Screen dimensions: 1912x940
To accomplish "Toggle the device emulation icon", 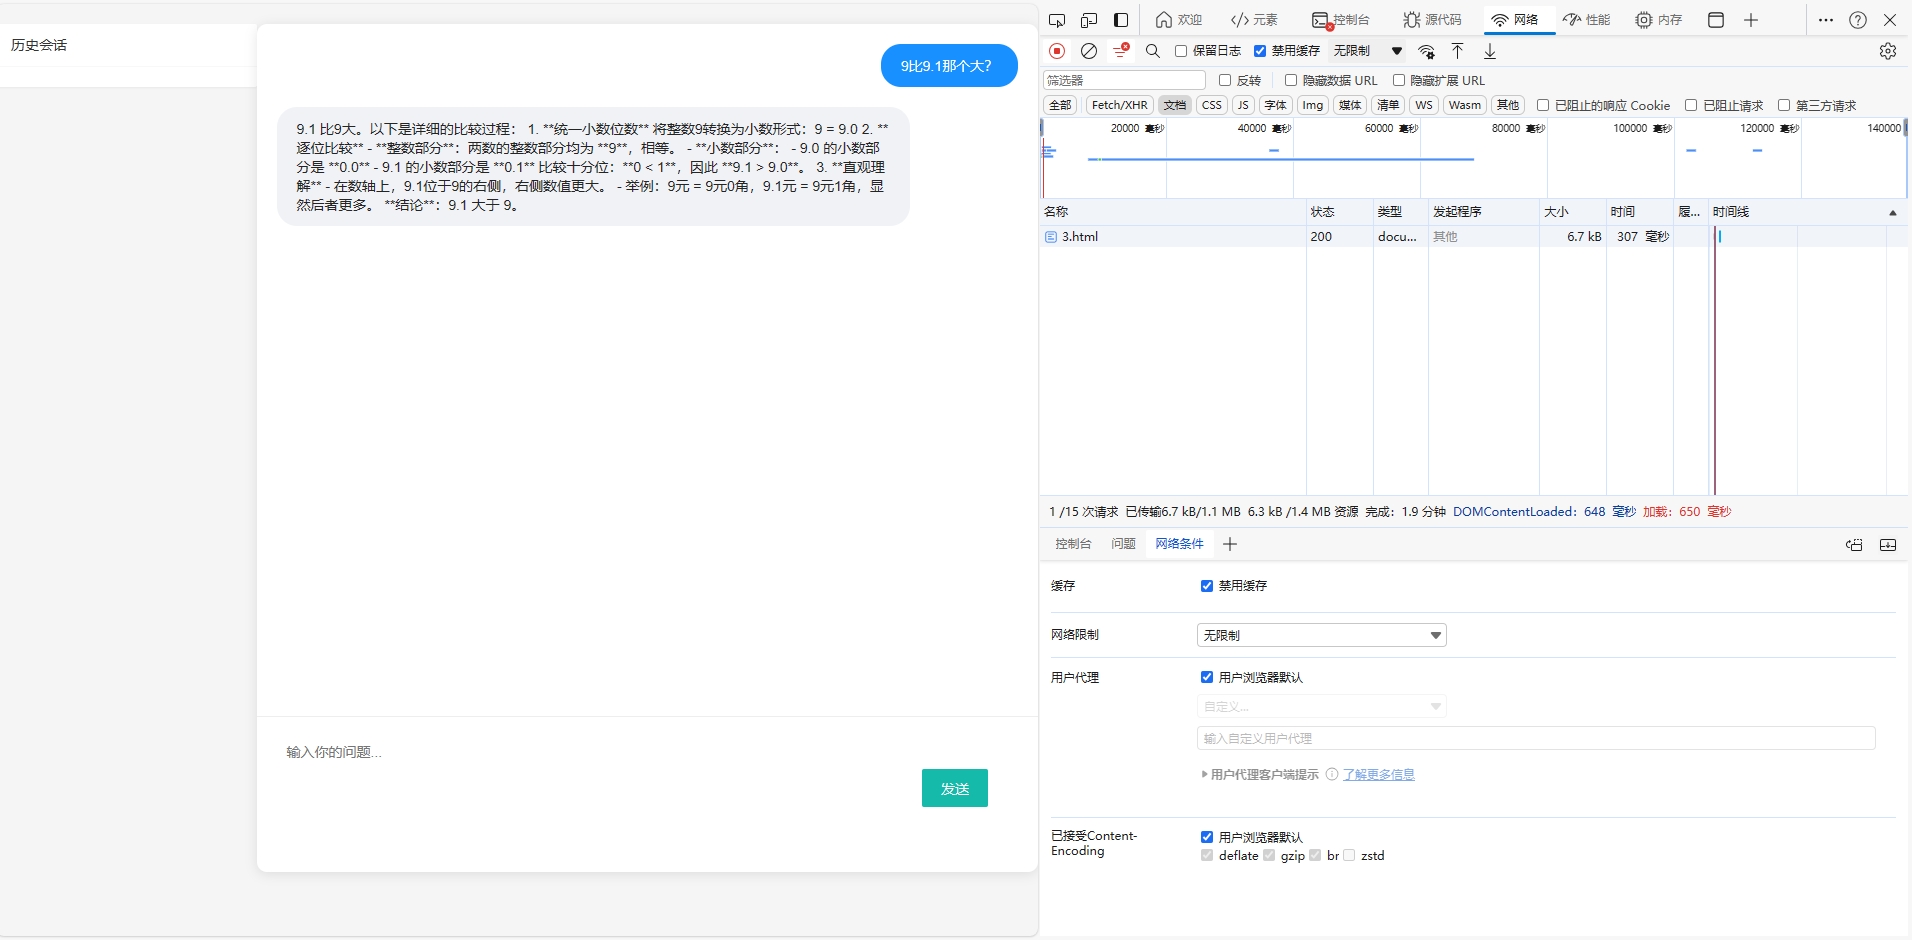I will point(1089,20).
